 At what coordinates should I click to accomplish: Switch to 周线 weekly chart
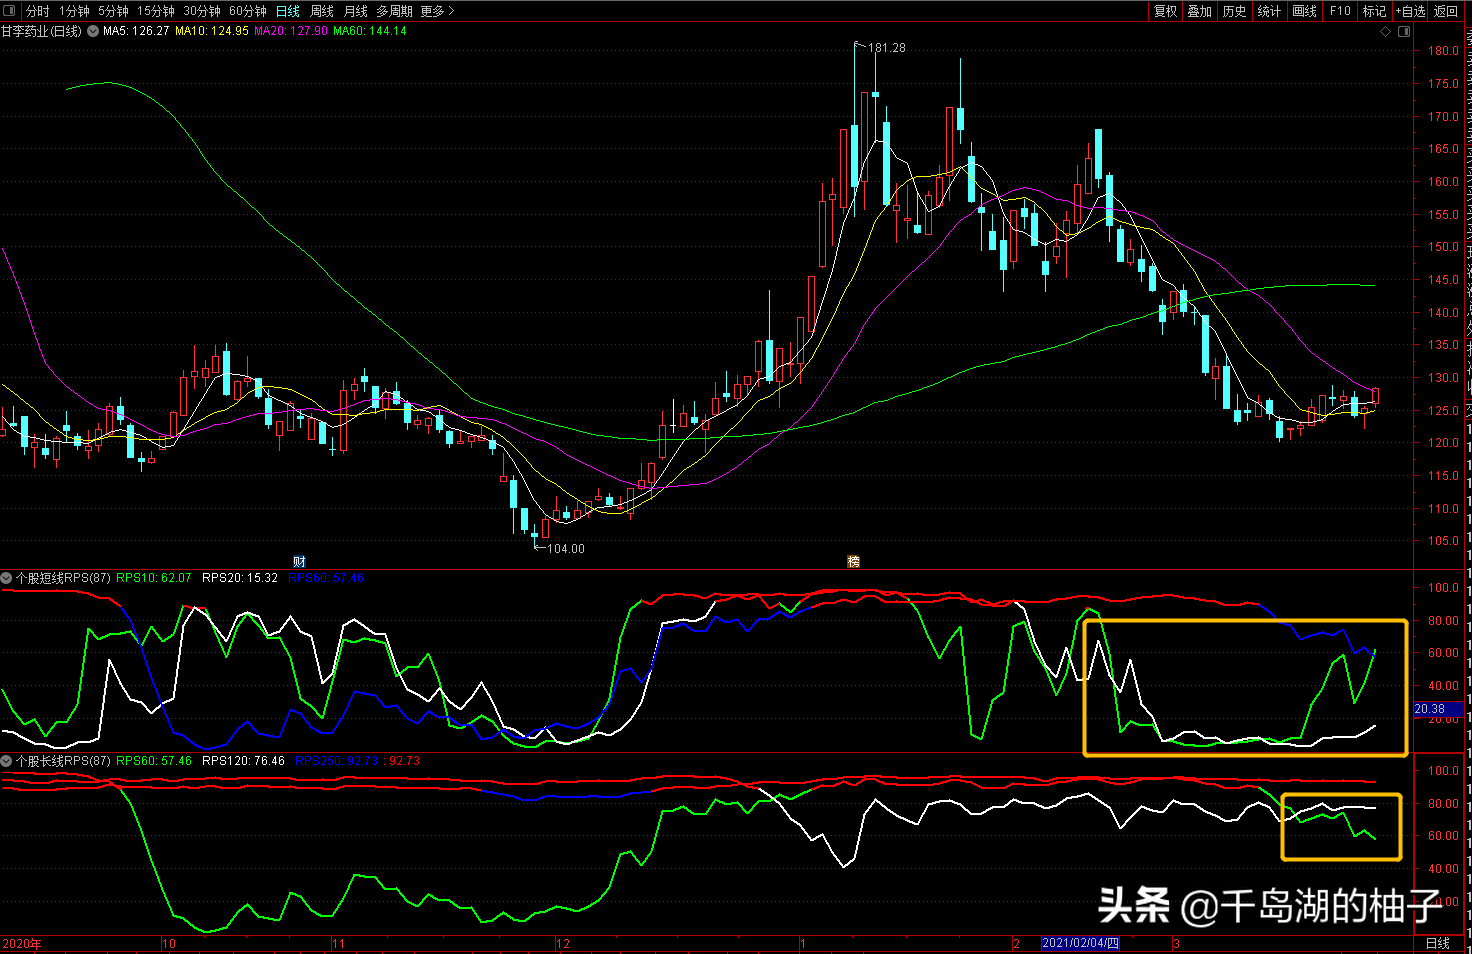[x=322, y=11]
